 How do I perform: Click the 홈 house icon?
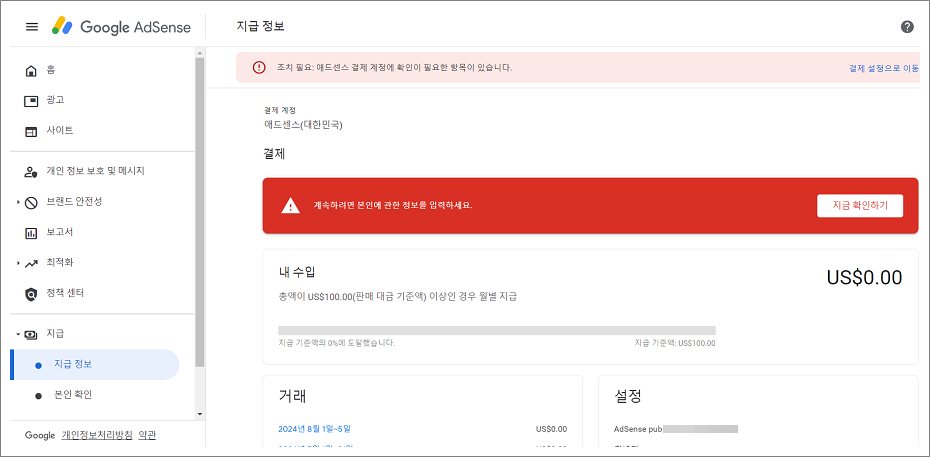[31, 71]
